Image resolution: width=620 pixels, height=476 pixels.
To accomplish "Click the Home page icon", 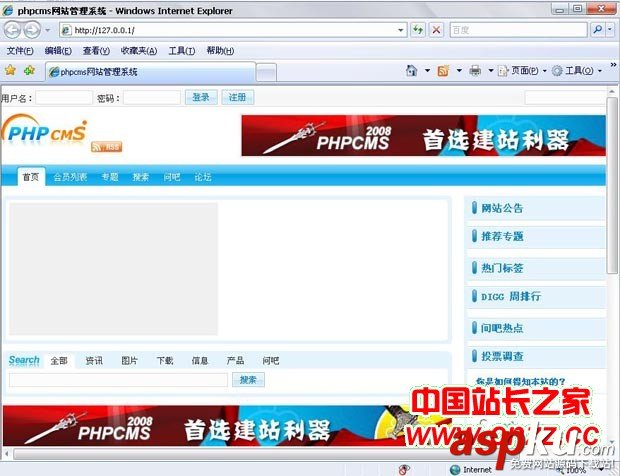I will [x=412, y=70].
